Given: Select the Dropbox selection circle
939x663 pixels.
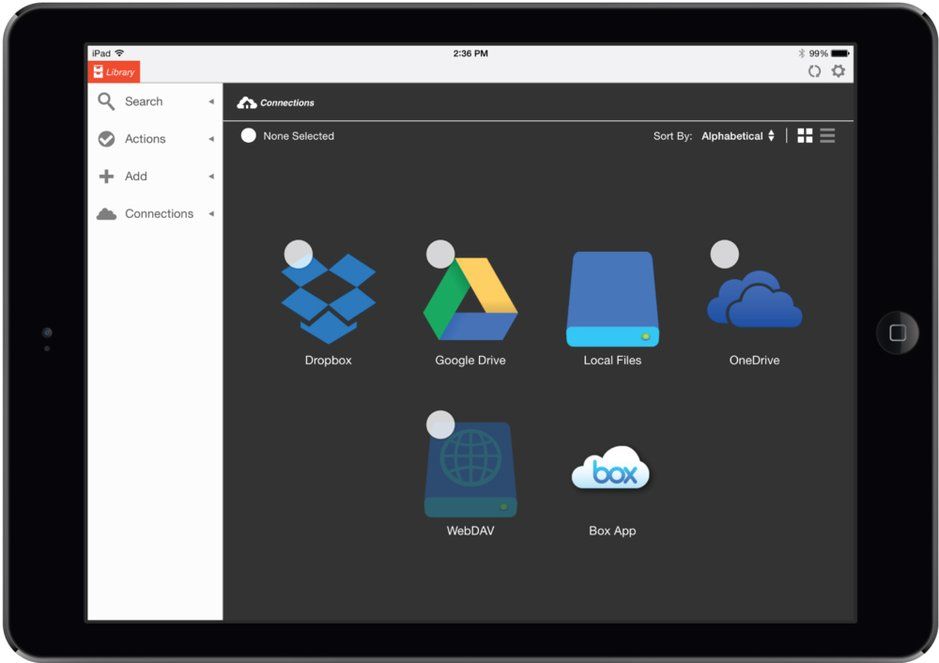Looking at the screenshot, I should click(298, 254).
